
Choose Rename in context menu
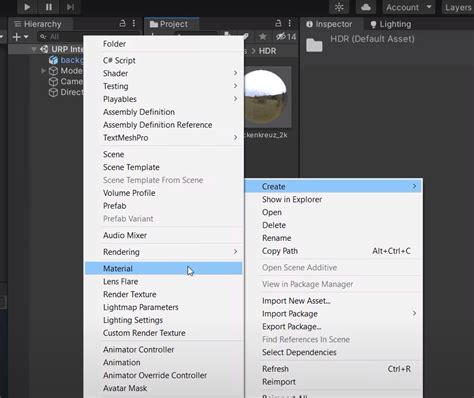click(x=333, y=238)
